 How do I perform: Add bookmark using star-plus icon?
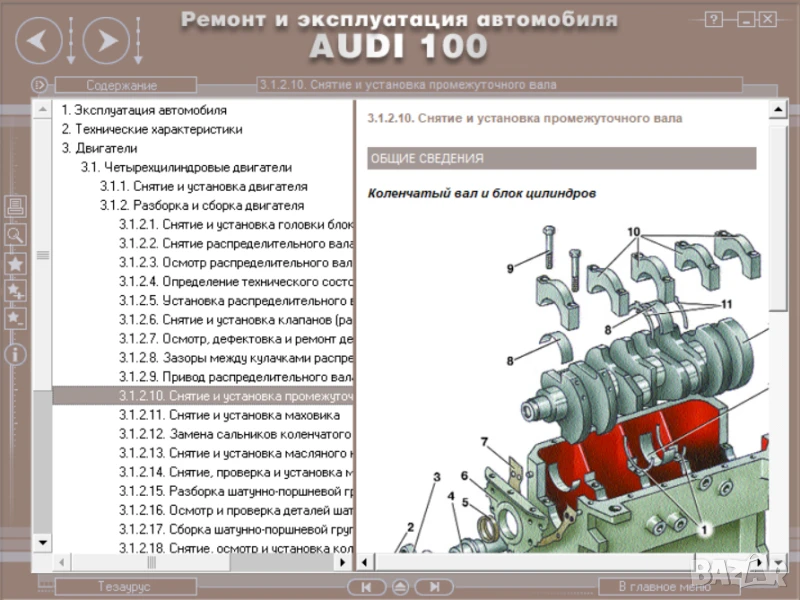coord(16,291)
